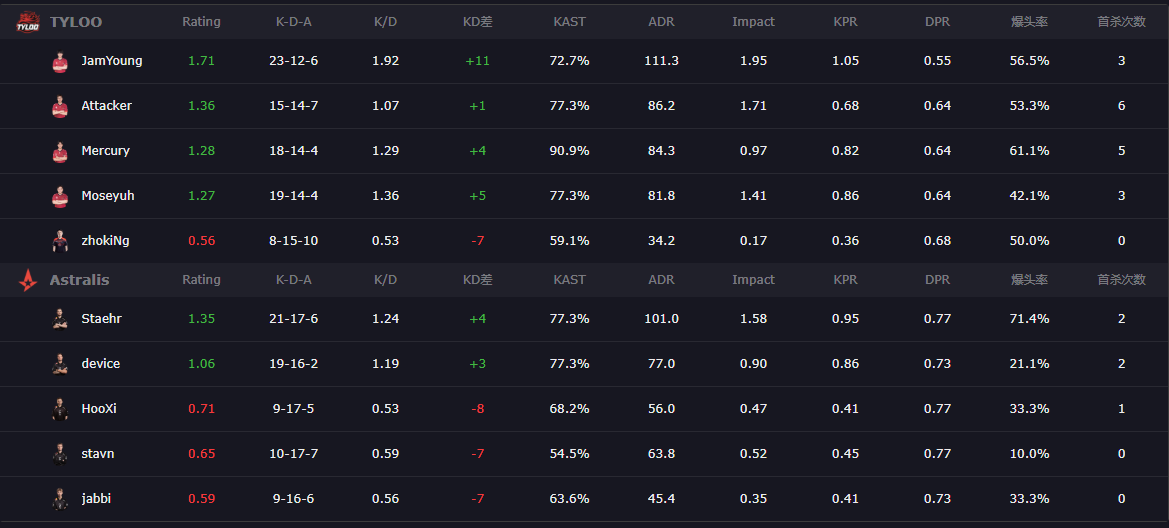This screenshot has height=528, width=1169.
Task: Click jabbi's player avatar
Action: point(60,499)
